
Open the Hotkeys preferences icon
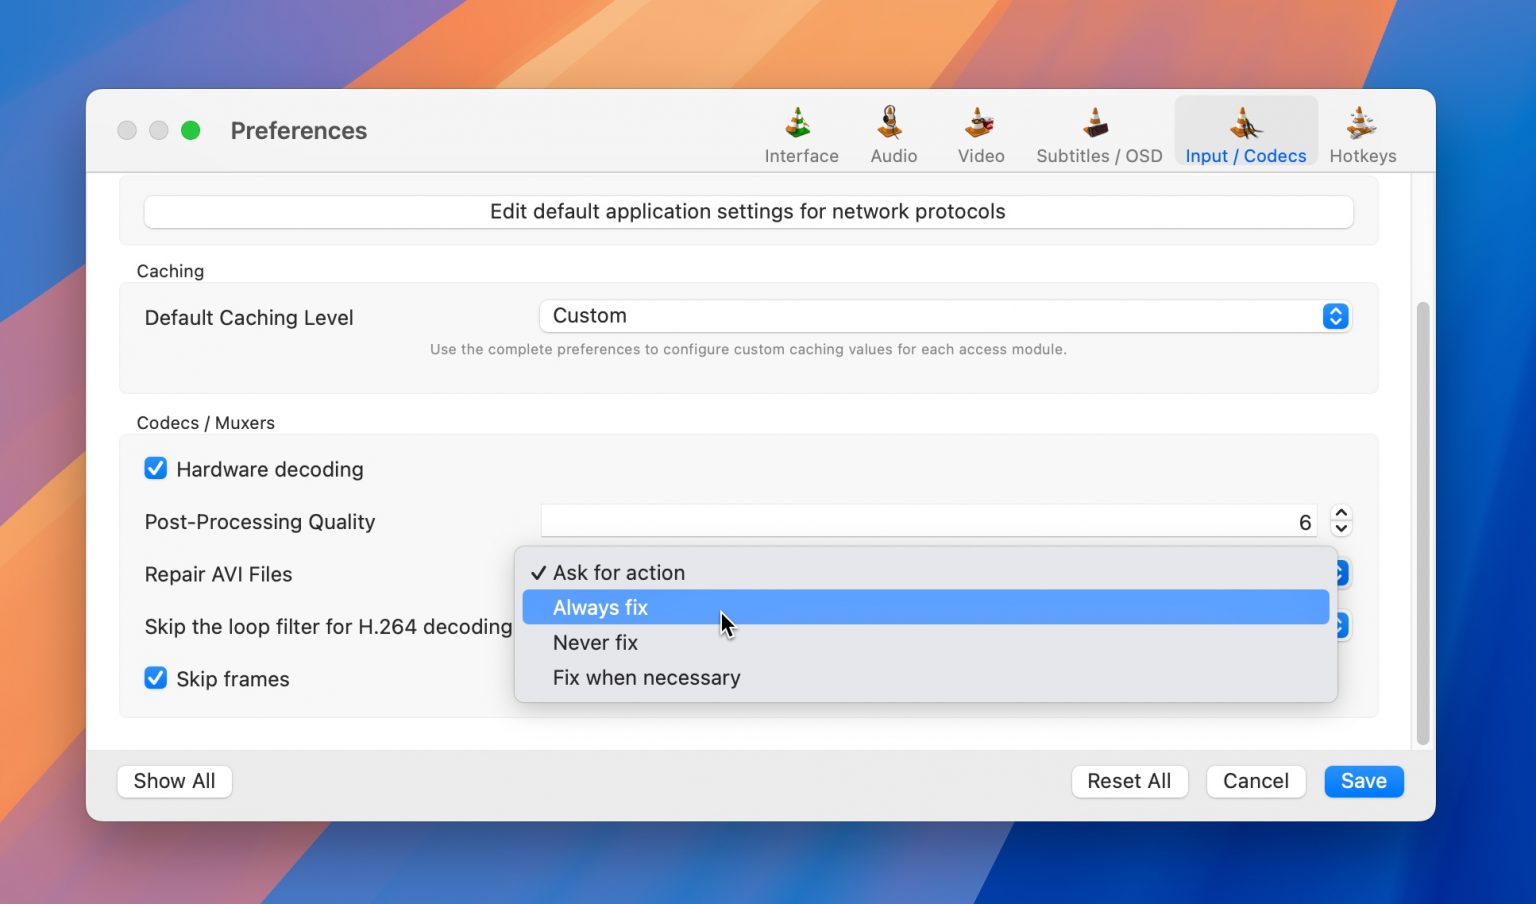[x=1362, y=130]
